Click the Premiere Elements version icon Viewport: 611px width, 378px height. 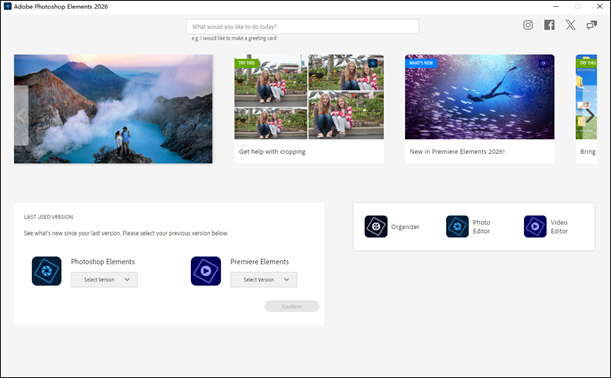tap(206, 271)
